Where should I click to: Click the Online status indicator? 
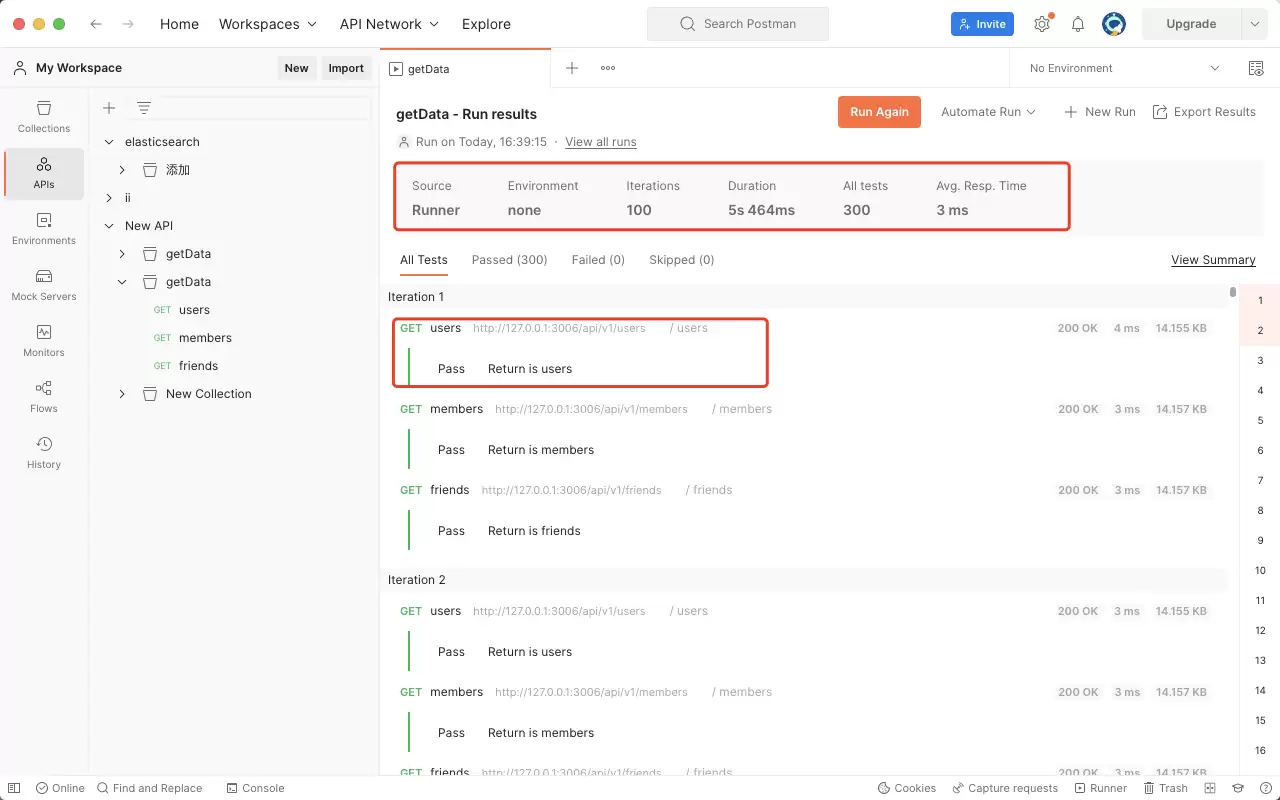pos(59,788)
